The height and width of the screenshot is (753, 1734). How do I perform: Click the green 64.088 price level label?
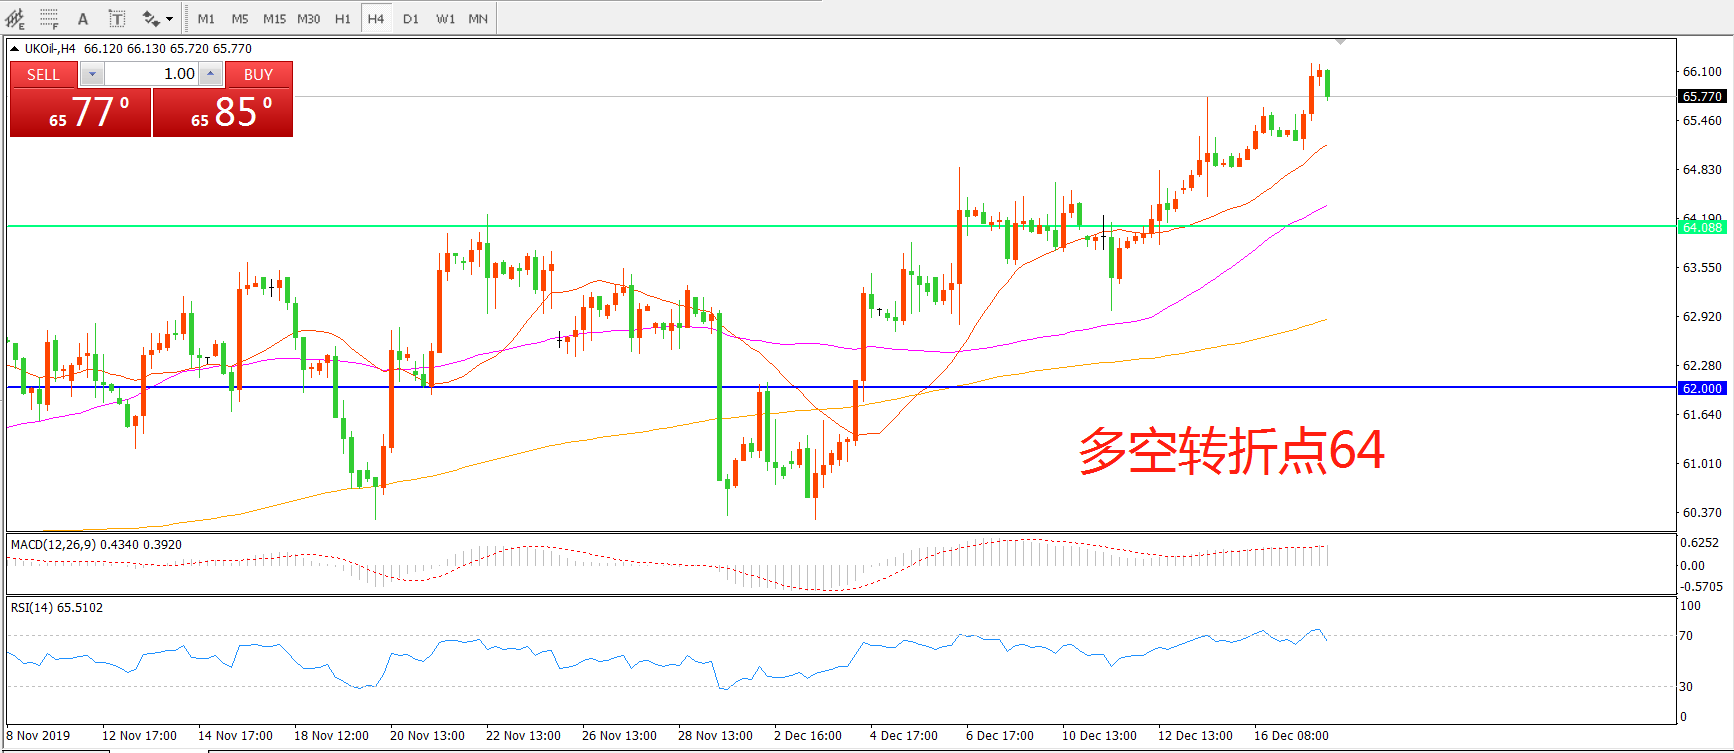1702,227
